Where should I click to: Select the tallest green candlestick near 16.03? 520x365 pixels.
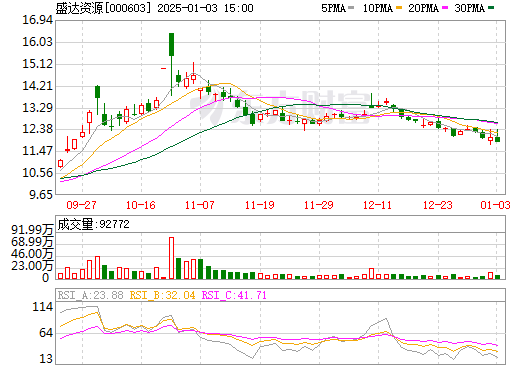coord(171,44)
